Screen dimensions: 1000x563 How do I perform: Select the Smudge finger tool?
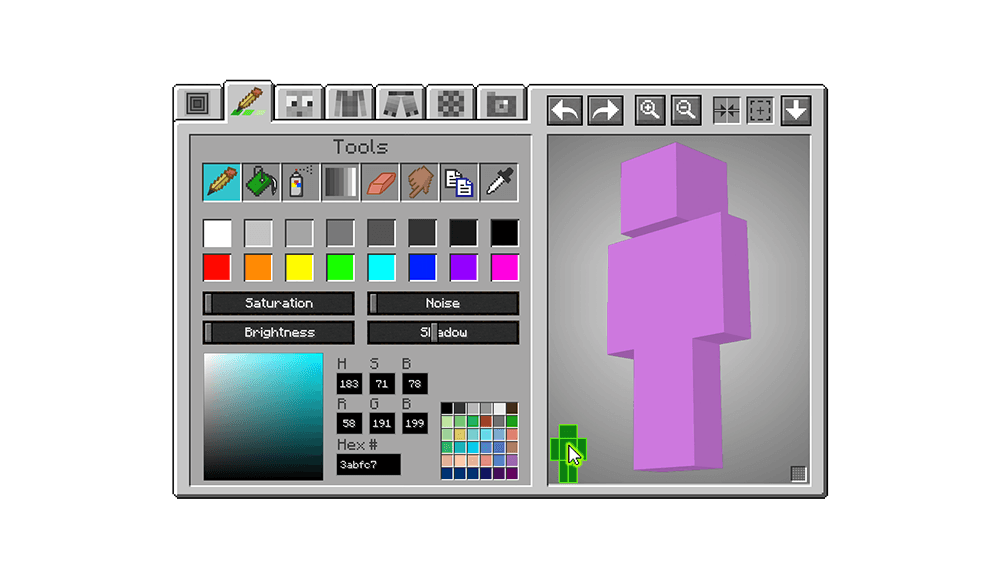click(420, 182)
